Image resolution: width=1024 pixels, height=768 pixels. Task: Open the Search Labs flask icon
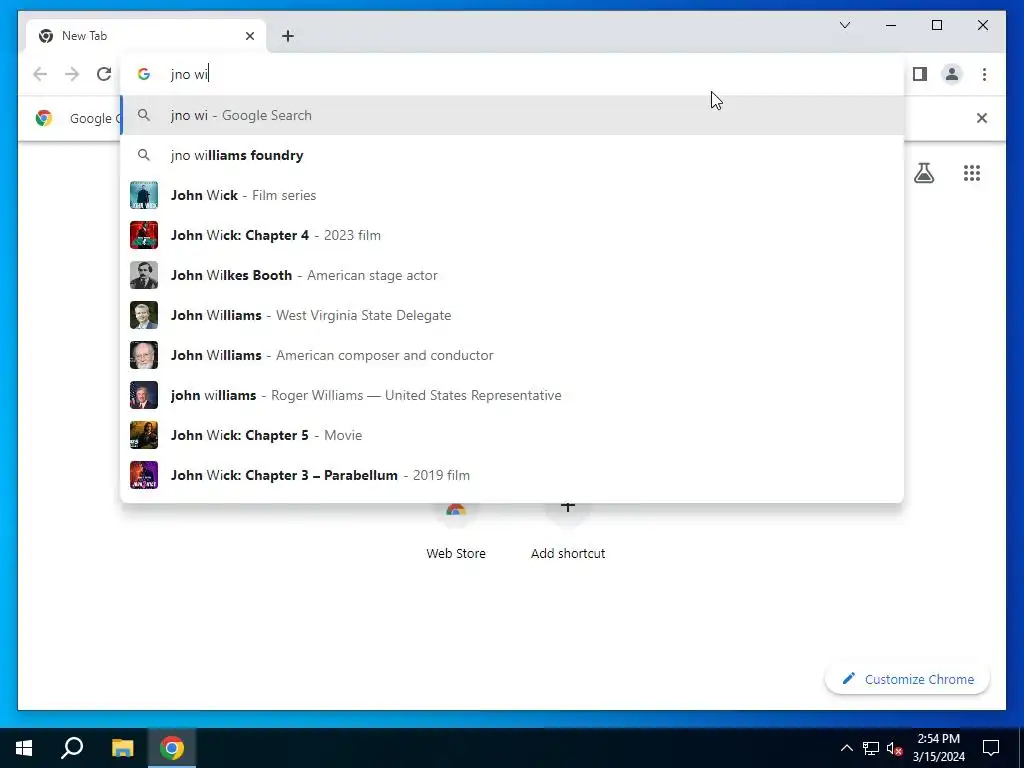pos(923,173)
